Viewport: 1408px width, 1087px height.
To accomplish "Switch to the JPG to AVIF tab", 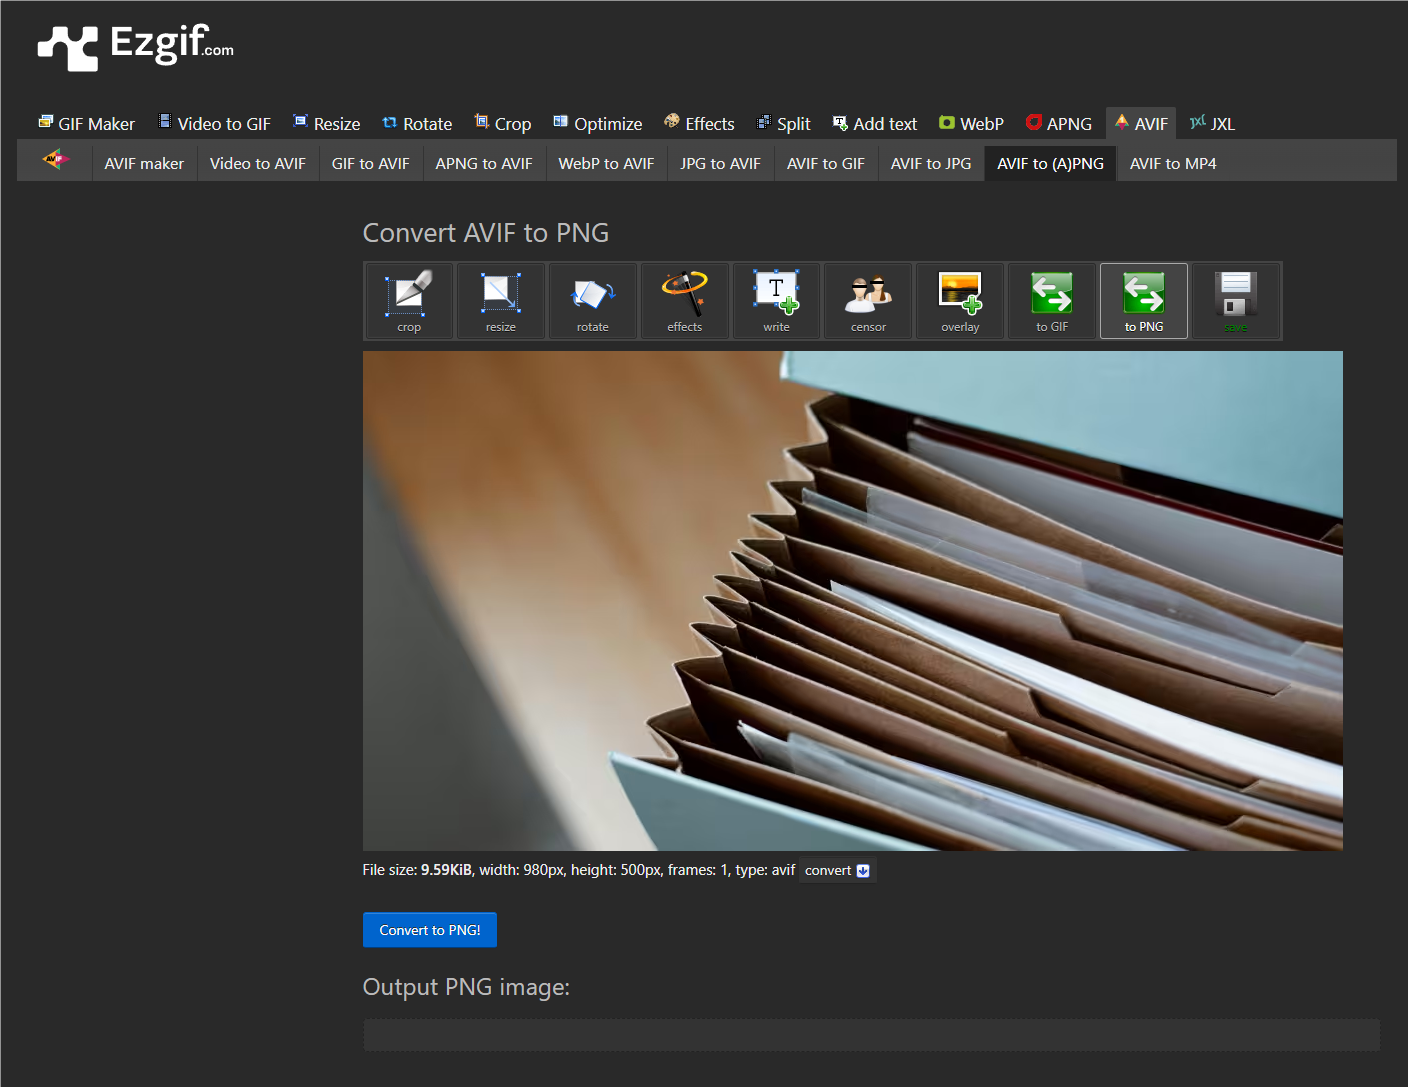I will 720,163.
